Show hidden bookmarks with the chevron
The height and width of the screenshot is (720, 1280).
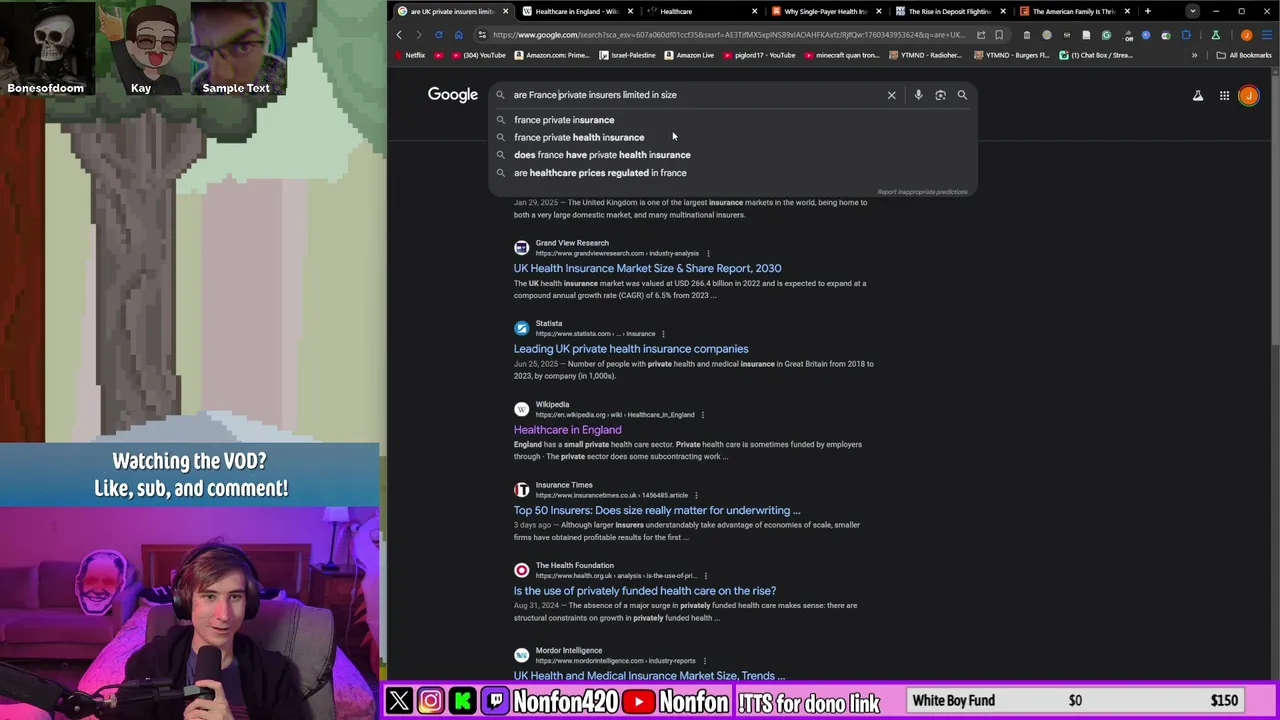click(x=1194, y=55)
